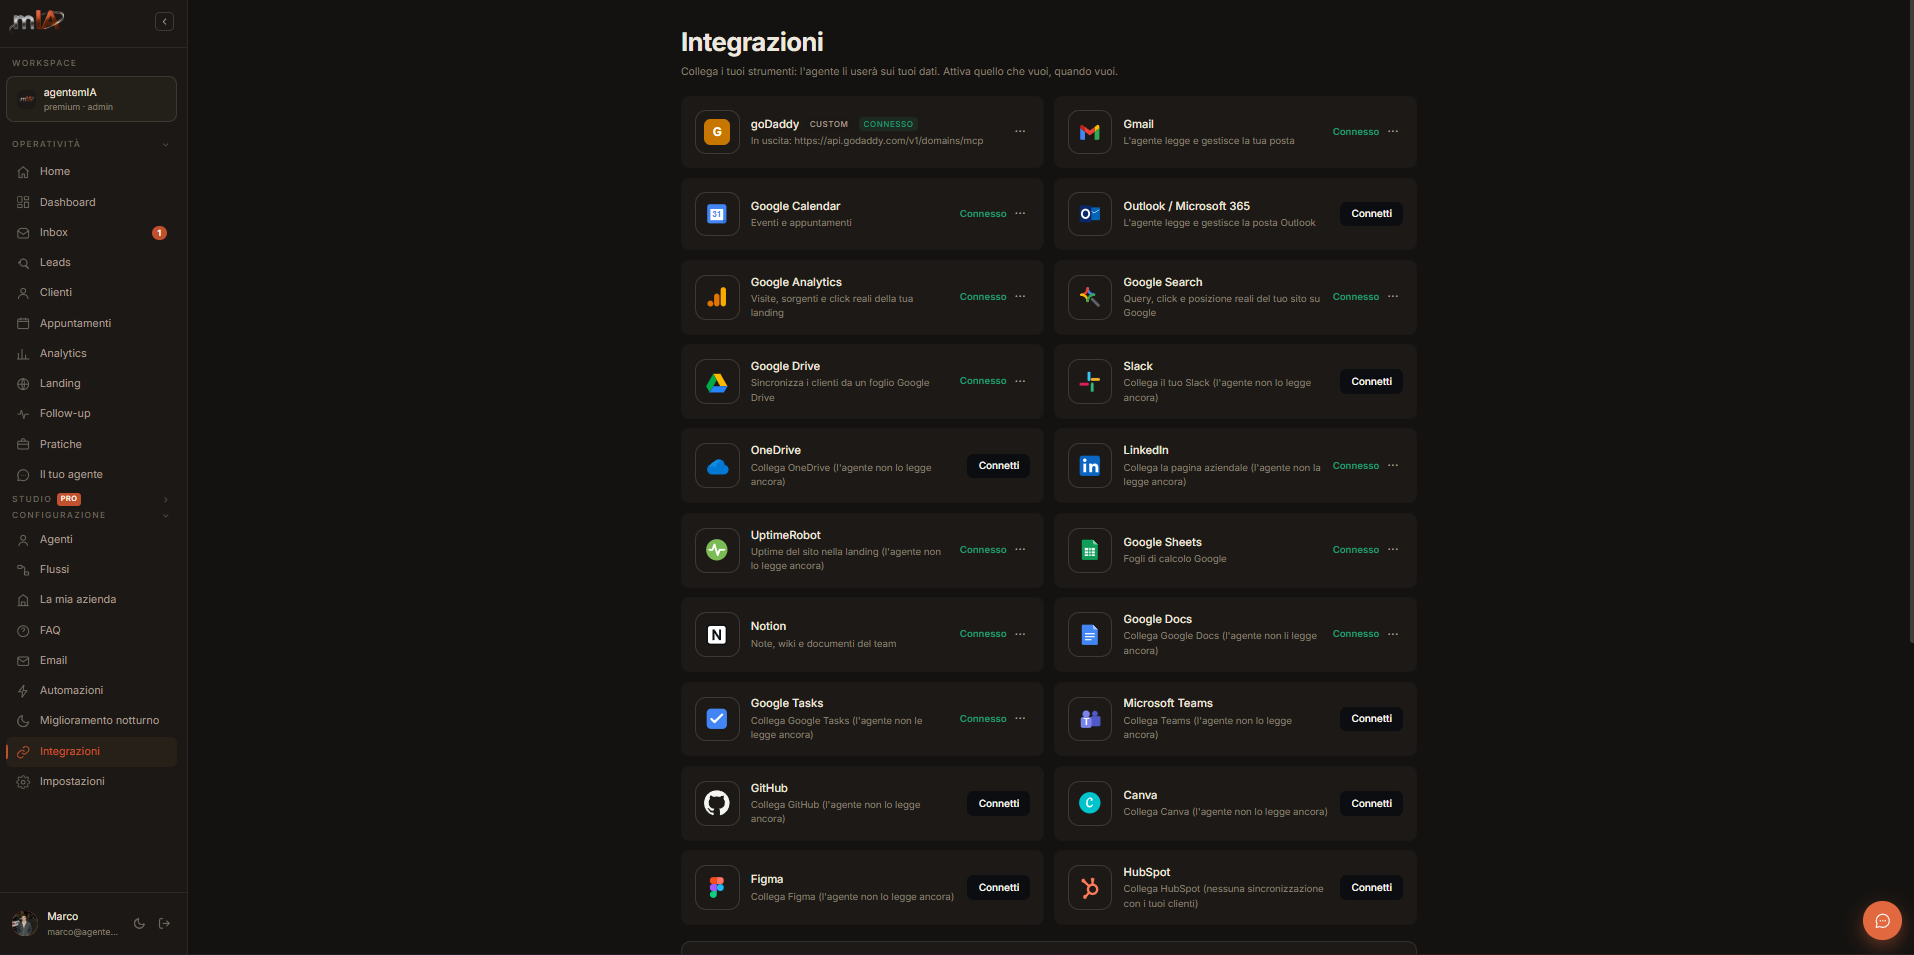Open options menu for Google Sheets
The width and height of the screenshot is (1914, 955).
(1393, 550)
